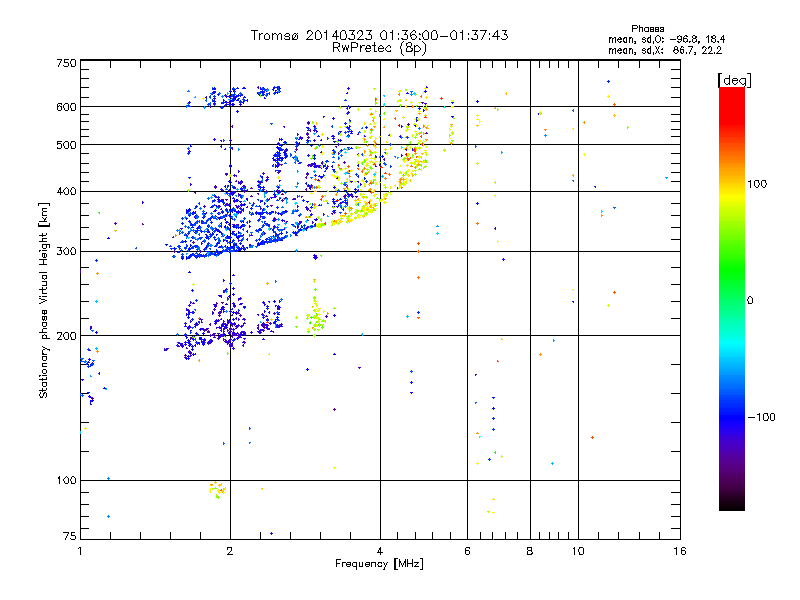Click the y-axis tick label '200'
Screen dimensions: 800x600
pyautogui.click(x=66, y=336)
